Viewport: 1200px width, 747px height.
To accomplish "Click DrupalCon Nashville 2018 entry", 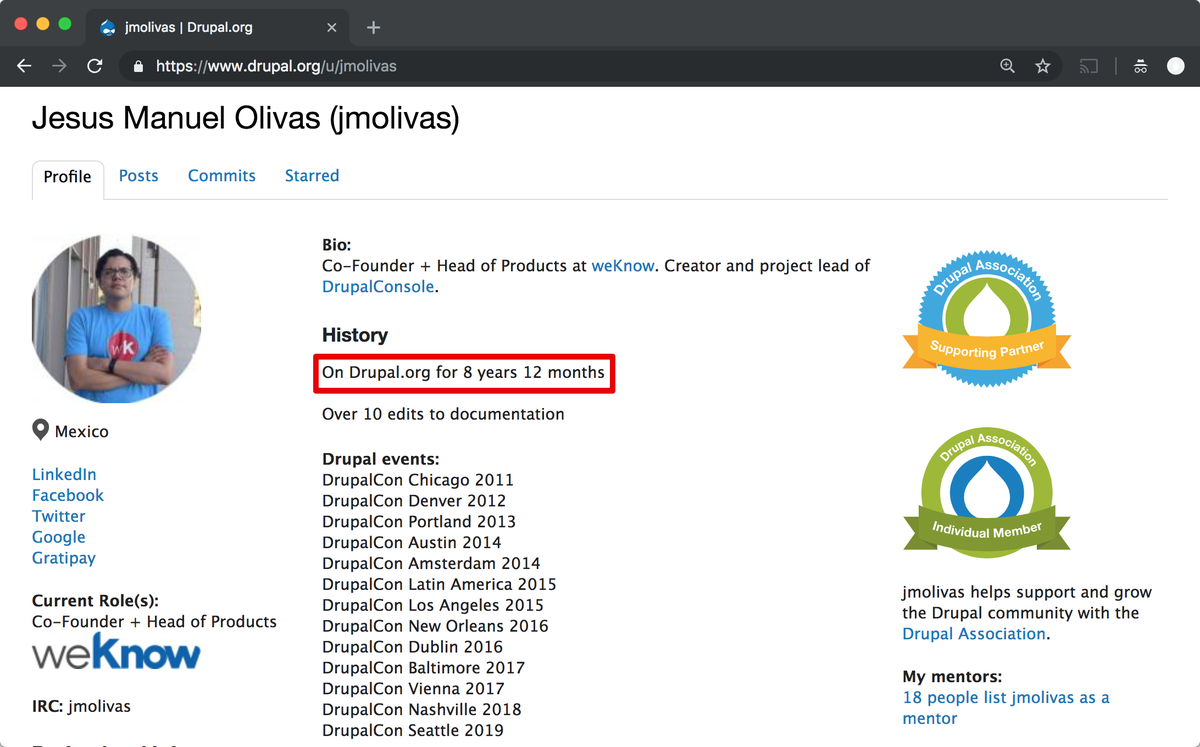I will pos(422,710).
